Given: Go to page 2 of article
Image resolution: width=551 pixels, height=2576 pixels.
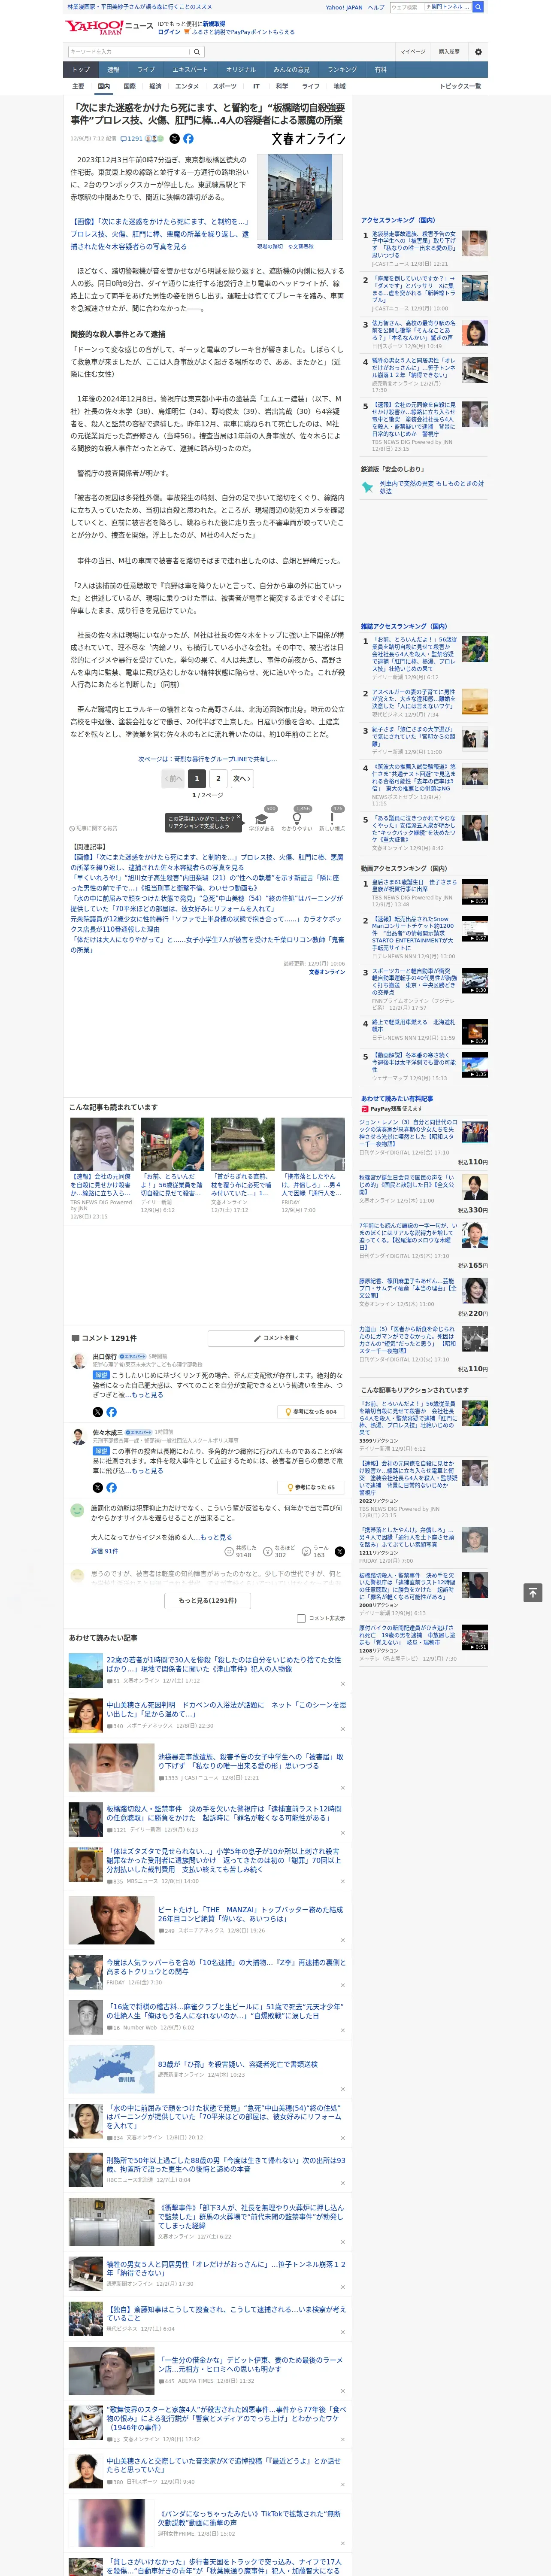Looking at the screenshot, I should [218, 778].
